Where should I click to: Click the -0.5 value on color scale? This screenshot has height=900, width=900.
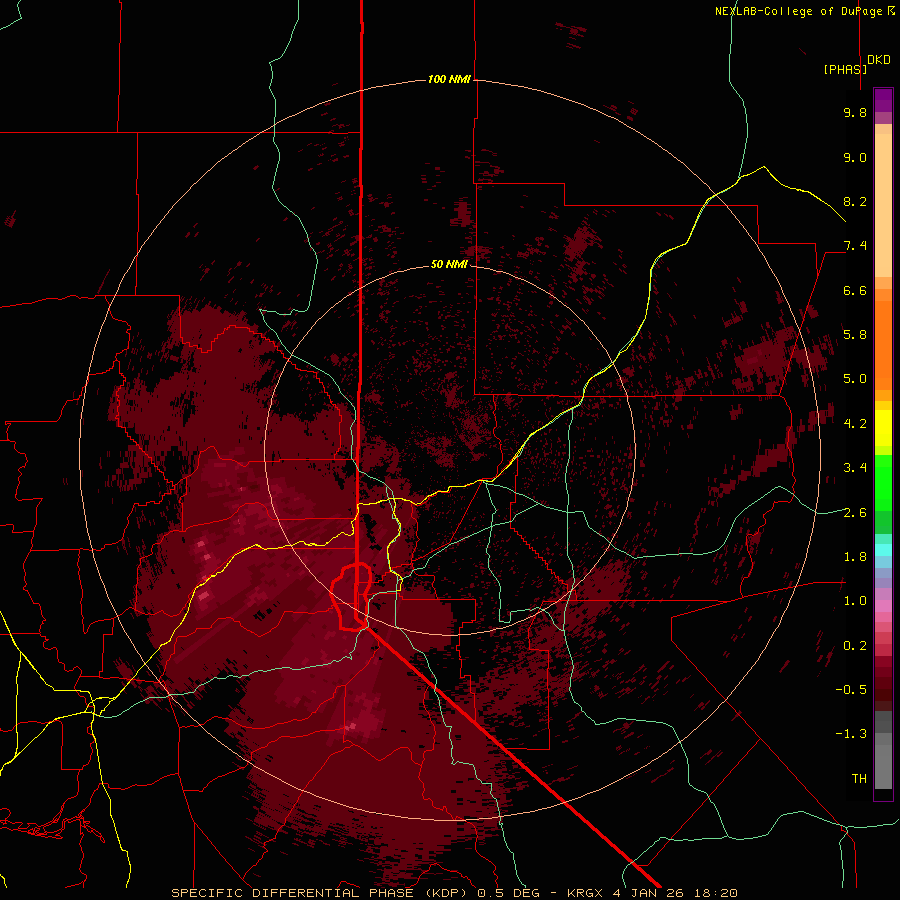click(851, 690)
